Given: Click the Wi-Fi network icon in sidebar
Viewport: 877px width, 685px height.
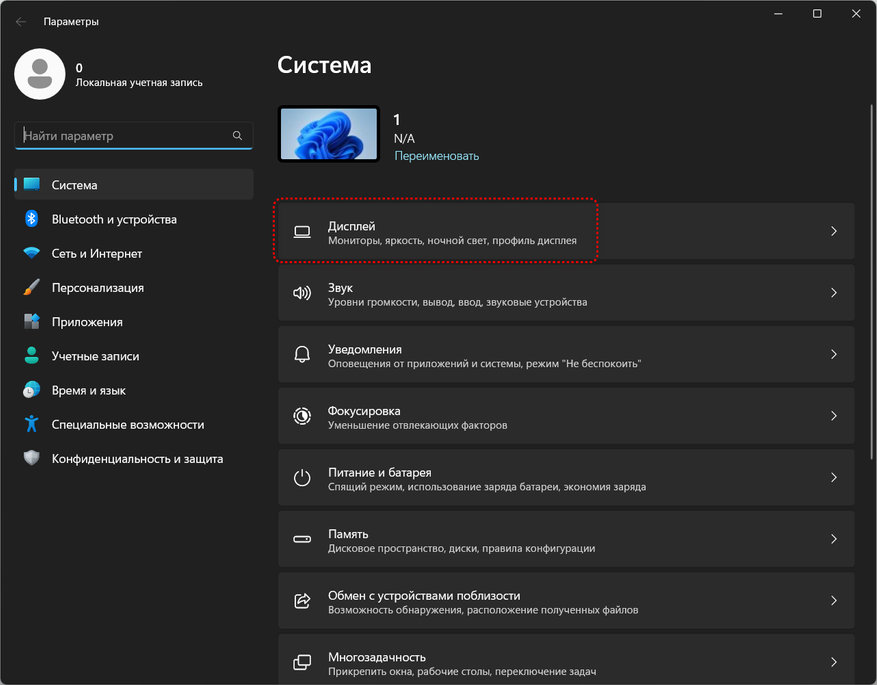Looking at the screenshot, I should click(32, 254).
